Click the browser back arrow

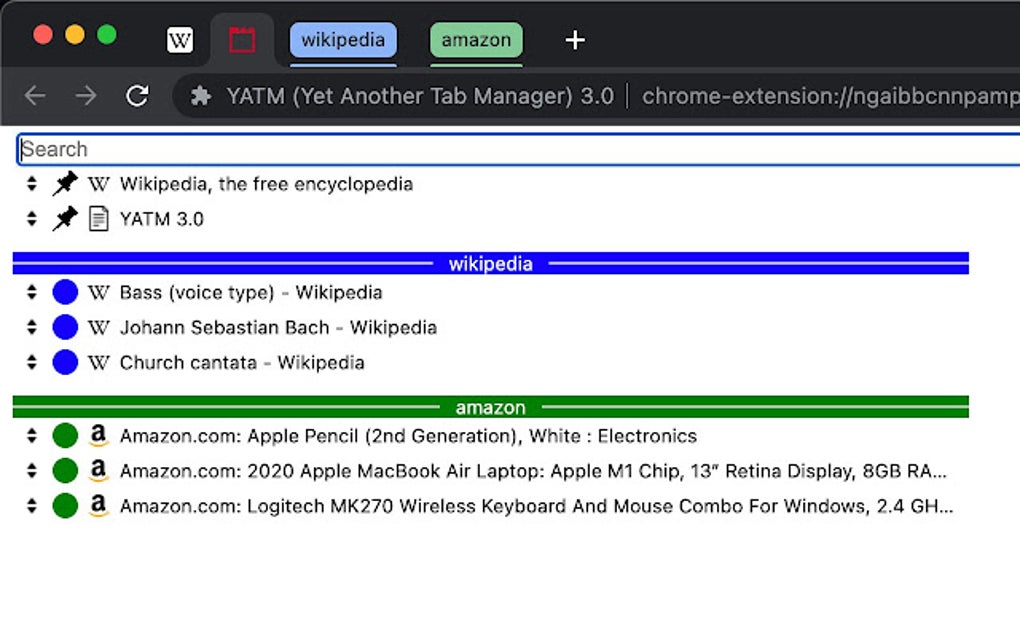click(35, 96)
